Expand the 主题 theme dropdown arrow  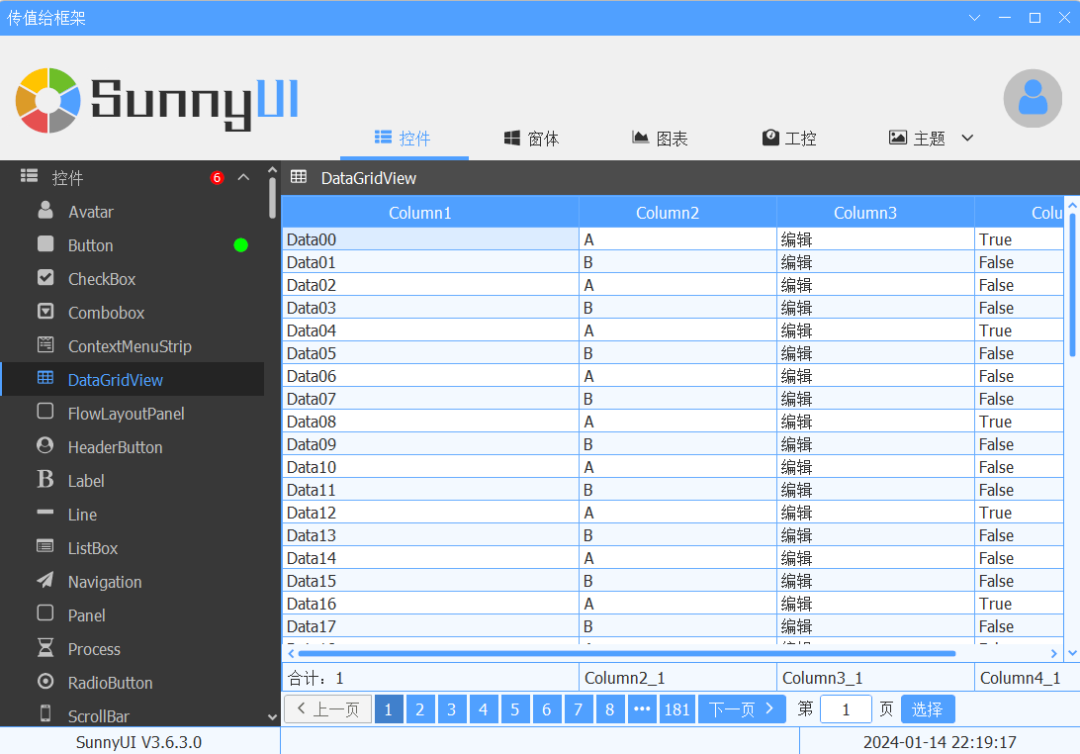coord(967,138)
